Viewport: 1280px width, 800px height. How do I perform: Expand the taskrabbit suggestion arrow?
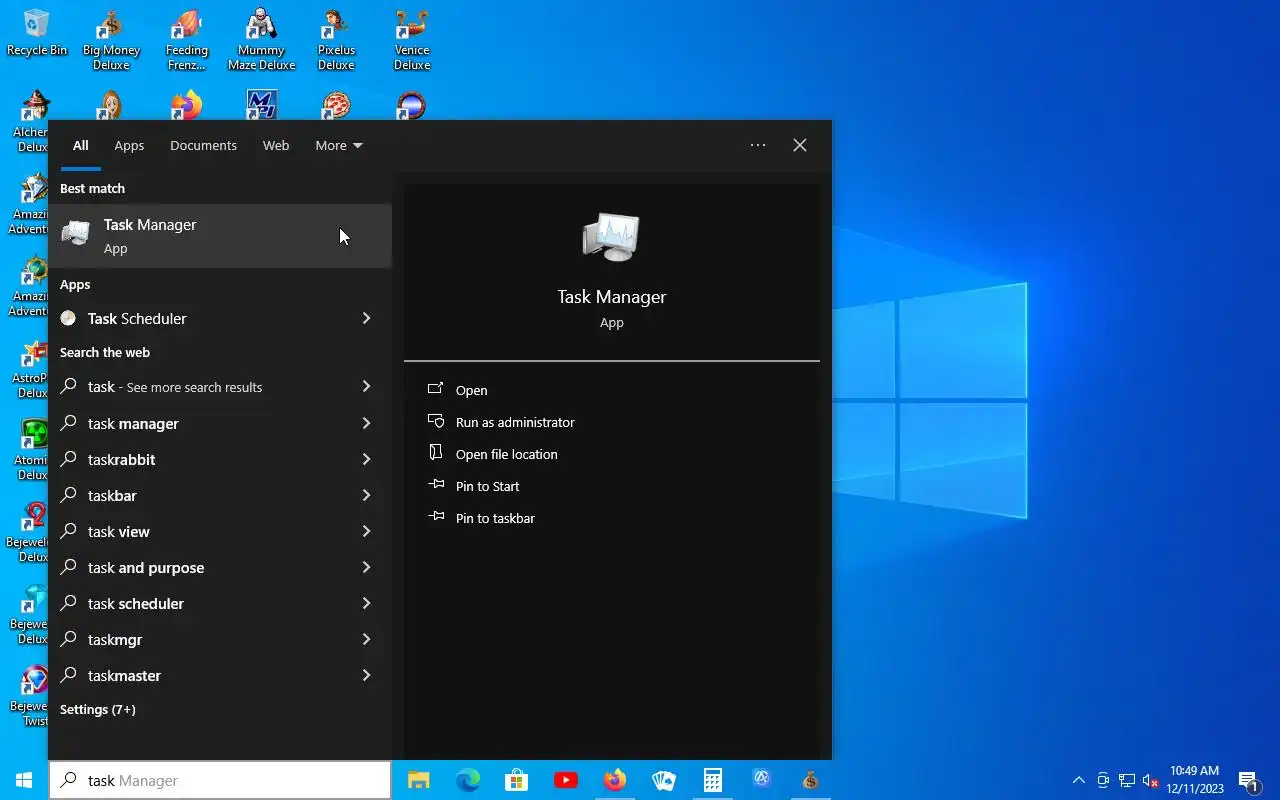click(367, 459)
